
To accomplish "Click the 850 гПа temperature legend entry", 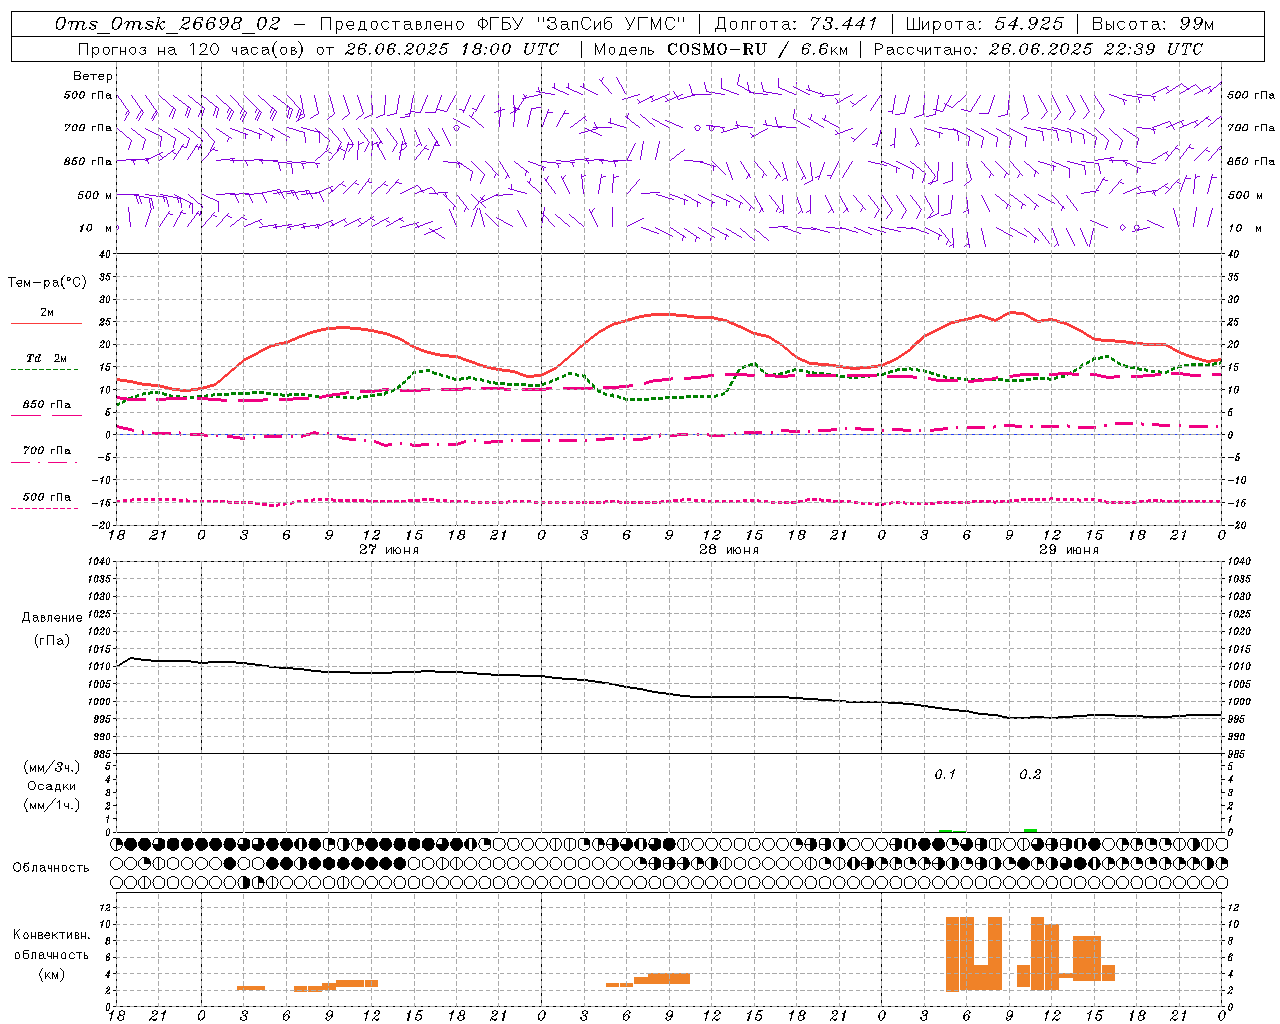I will 46,405.
